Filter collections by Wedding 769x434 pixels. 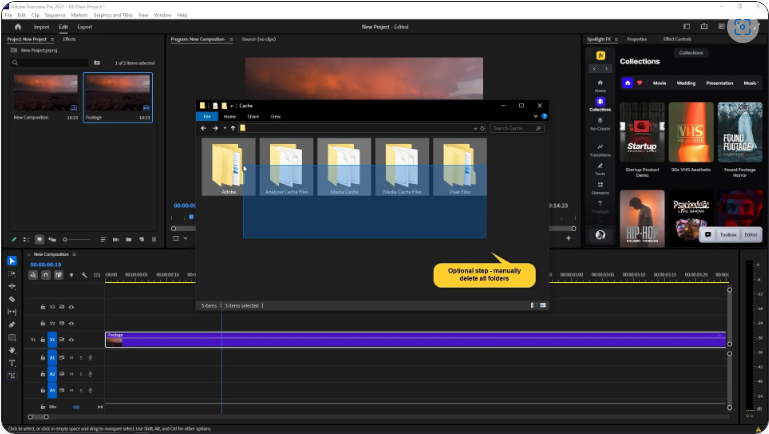tap(686, 83)
